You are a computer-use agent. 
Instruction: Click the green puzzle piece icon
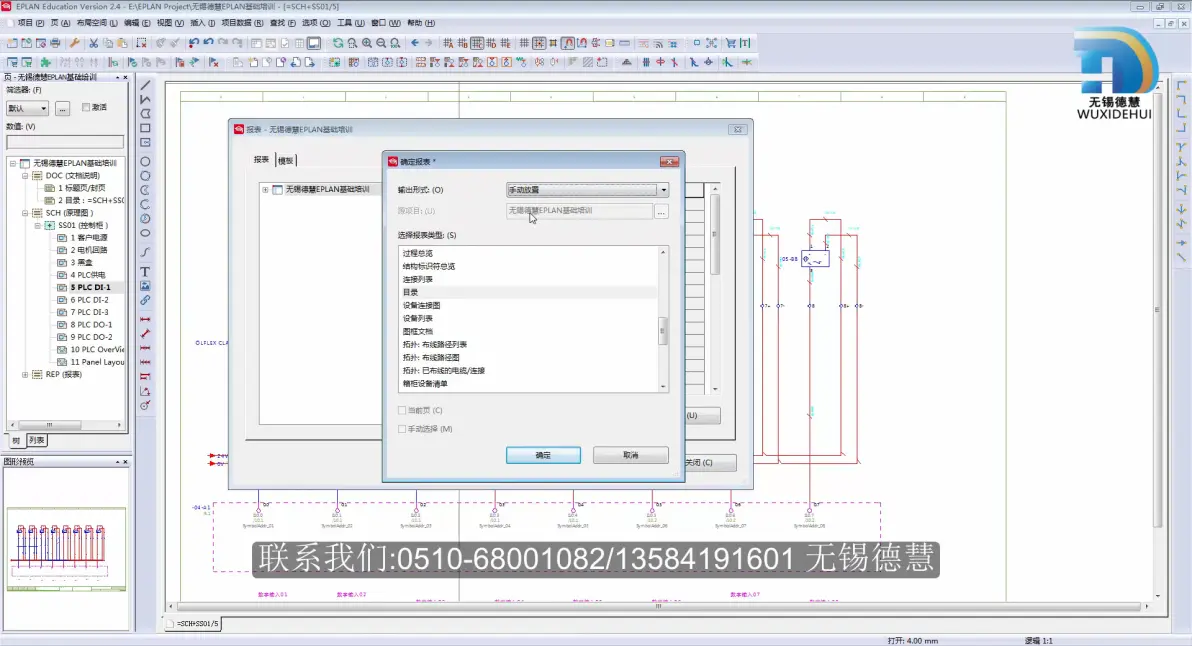click(x=46, y=62)
